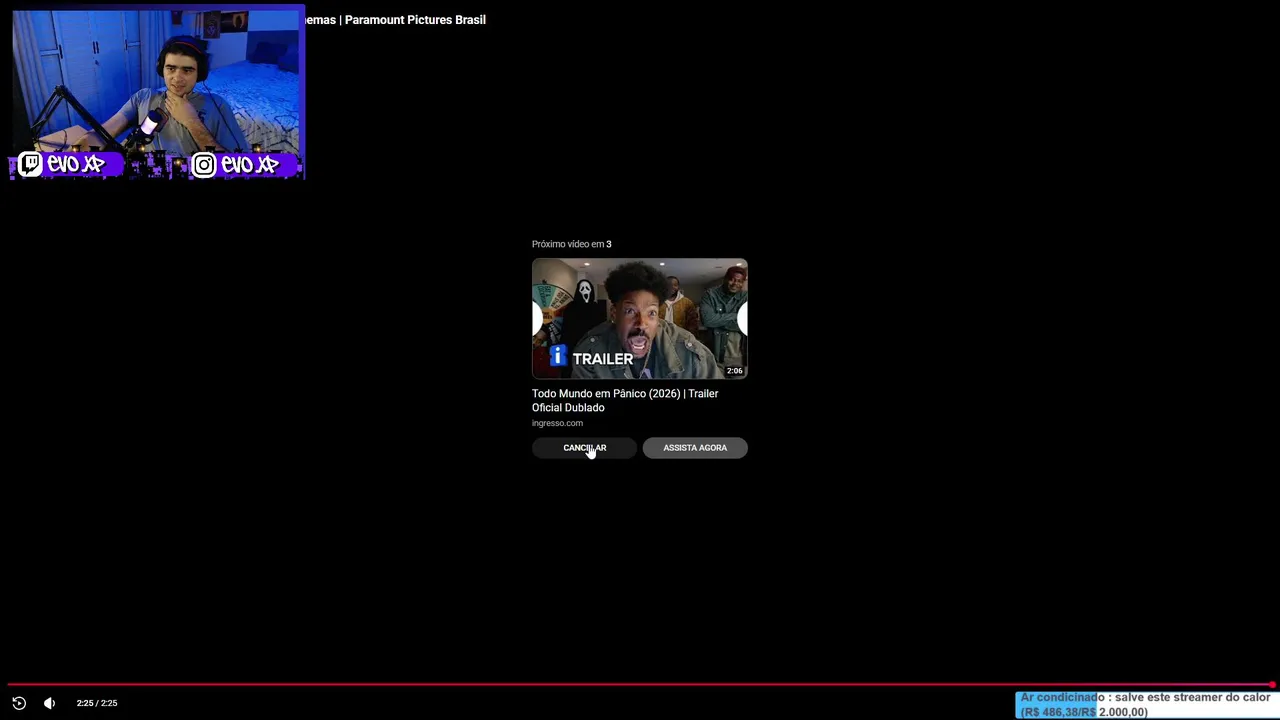Open the Todo Mundo em Pânico trailer thumbnail
Viewport: 1280px width, 720px height.
(640, 319)
